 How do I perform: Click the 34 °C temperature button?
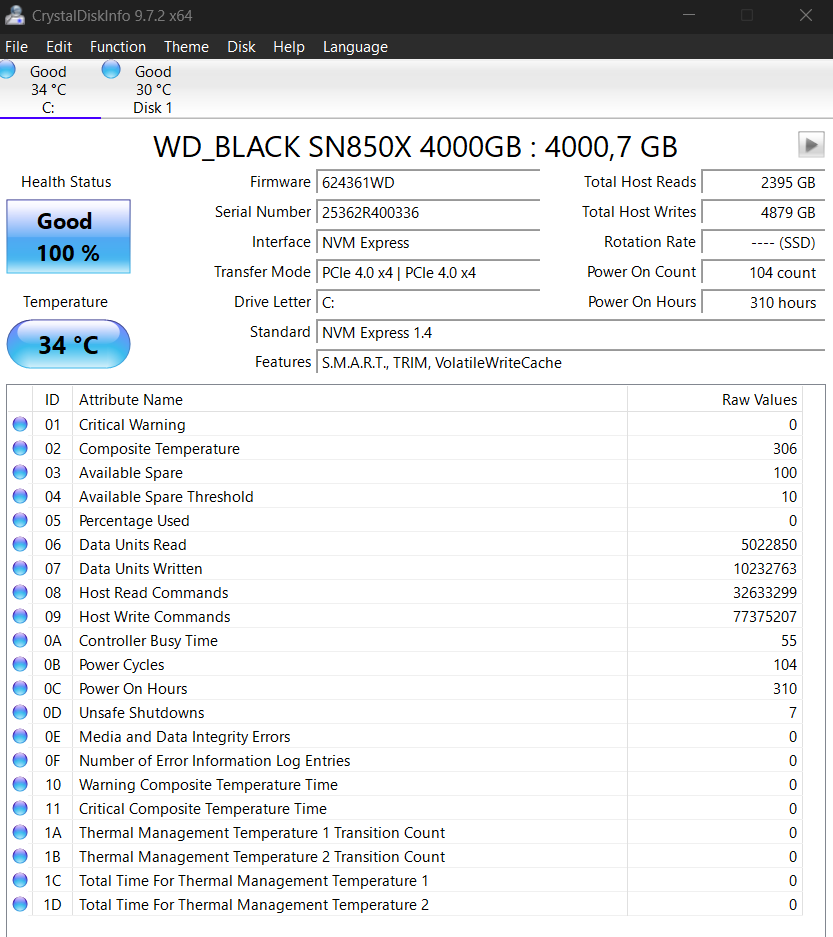pyautogui.click(x=69, y=344)
